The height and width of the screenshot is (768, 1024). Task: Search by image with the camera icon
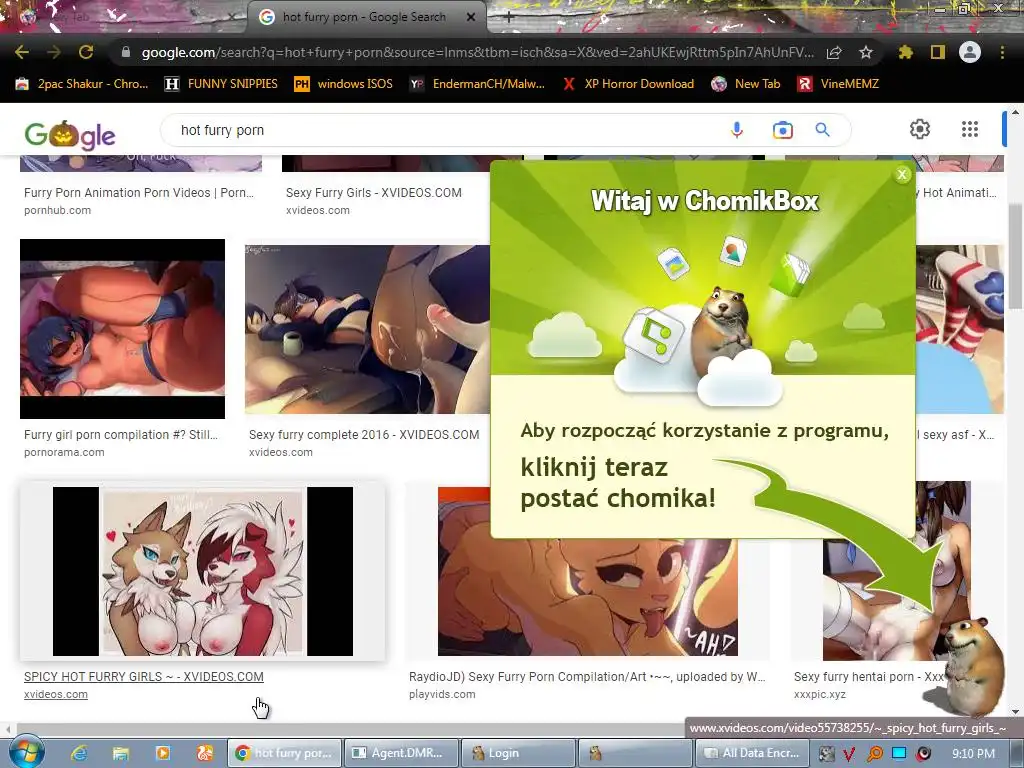click(x=782, y=130)
